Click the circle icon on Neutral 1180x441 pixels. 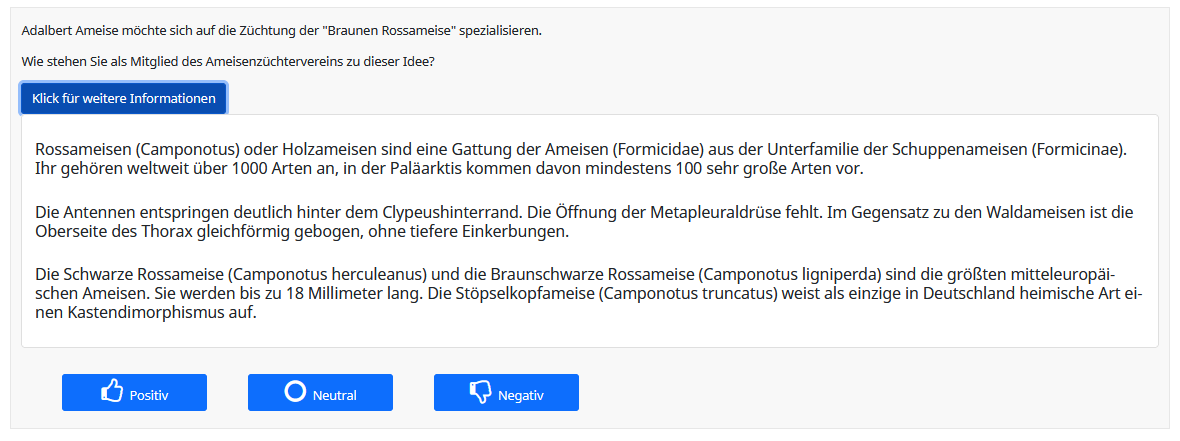click(295, 391)
